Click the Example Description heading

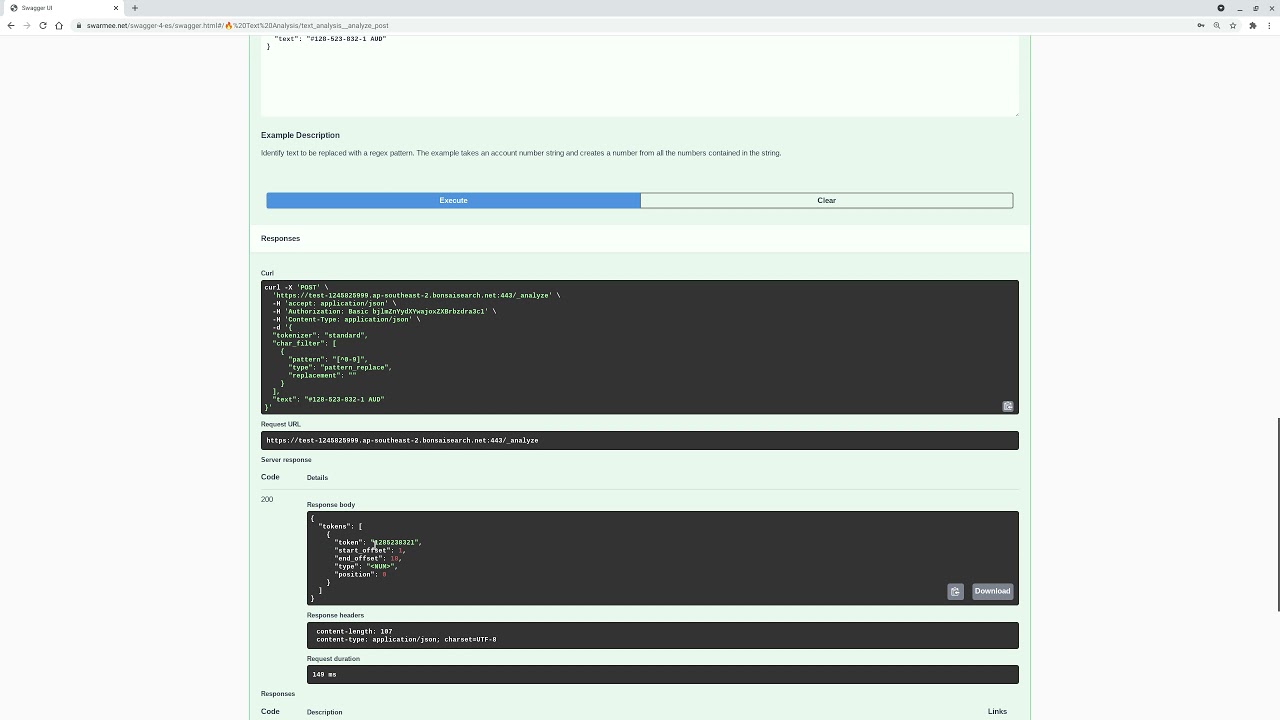coord(300,135)
